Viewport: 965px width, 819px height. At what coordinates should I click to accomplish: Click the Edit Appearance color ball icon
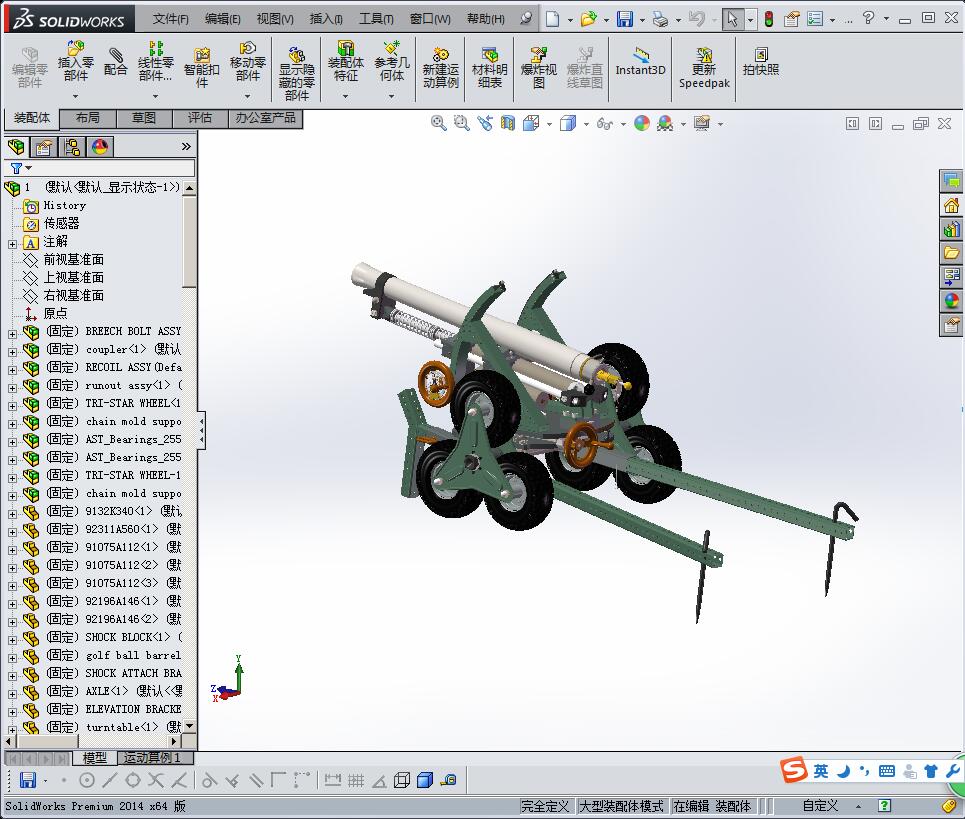pyautogui.click(x=641, y=123)
